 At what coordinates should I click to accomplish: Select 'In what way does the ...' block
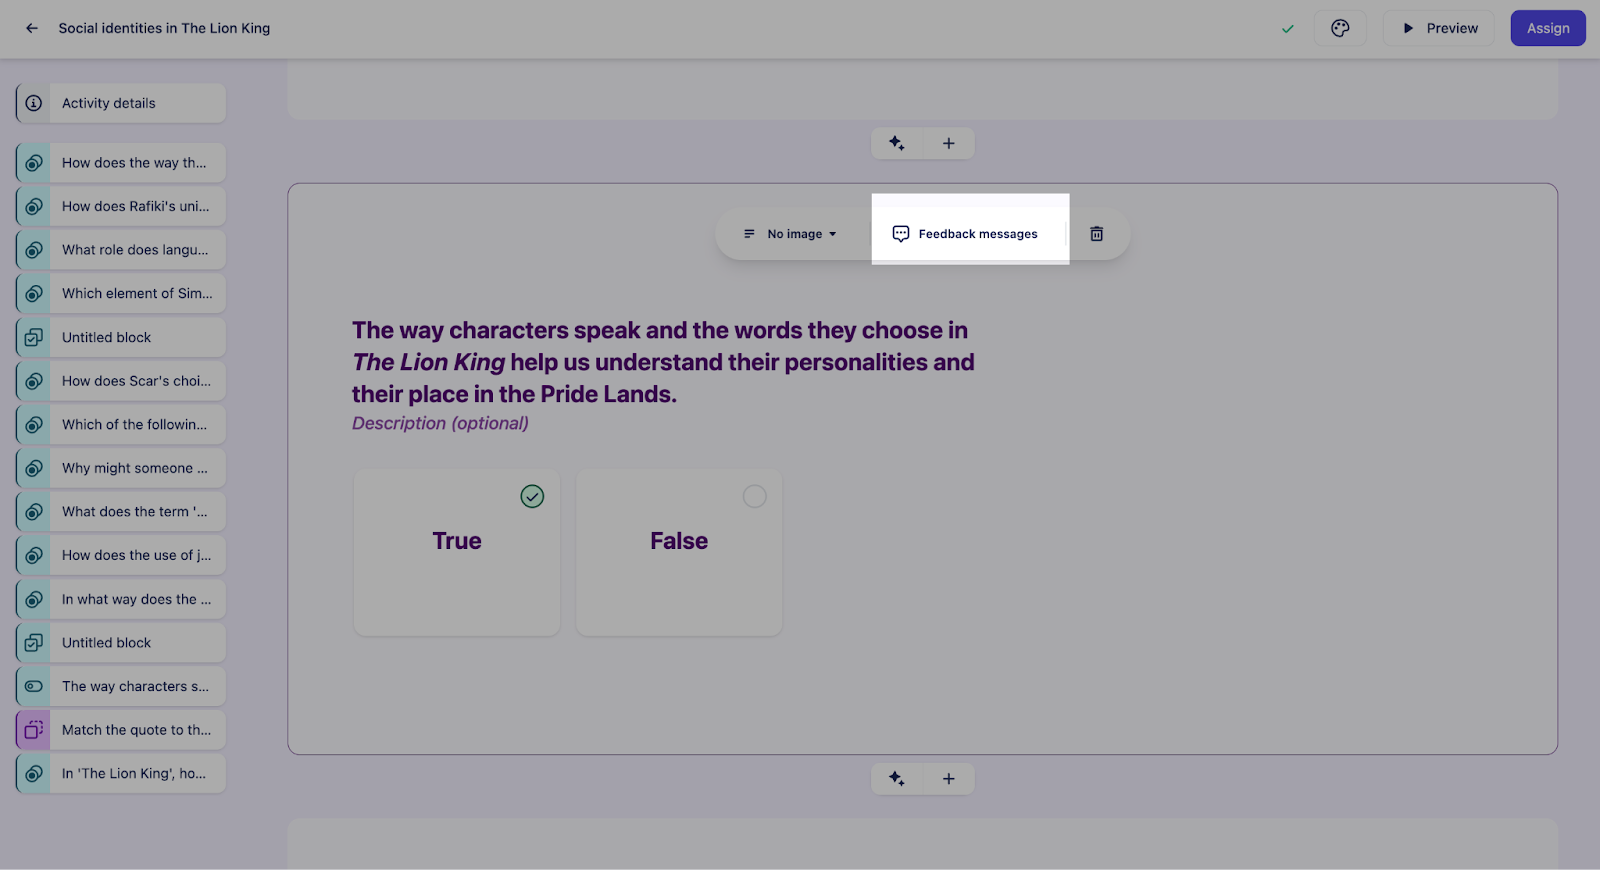click(121, 599)
